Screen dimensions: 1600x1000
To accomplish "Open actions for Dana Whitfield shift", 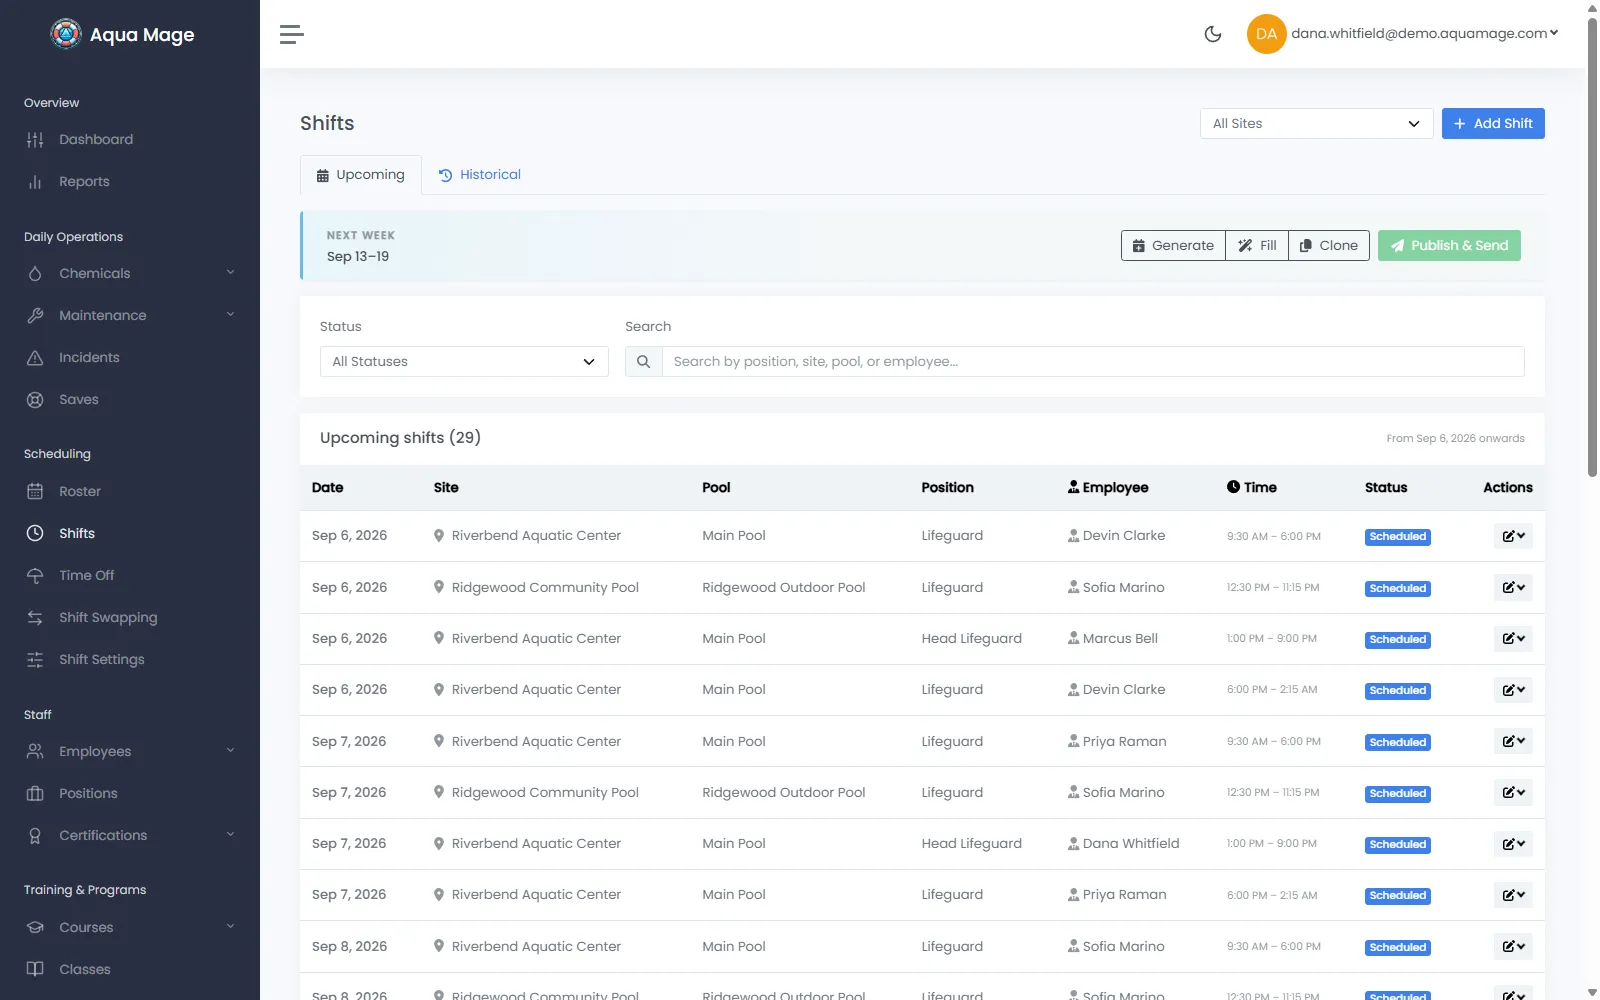I will click(x=1513, y=844).
